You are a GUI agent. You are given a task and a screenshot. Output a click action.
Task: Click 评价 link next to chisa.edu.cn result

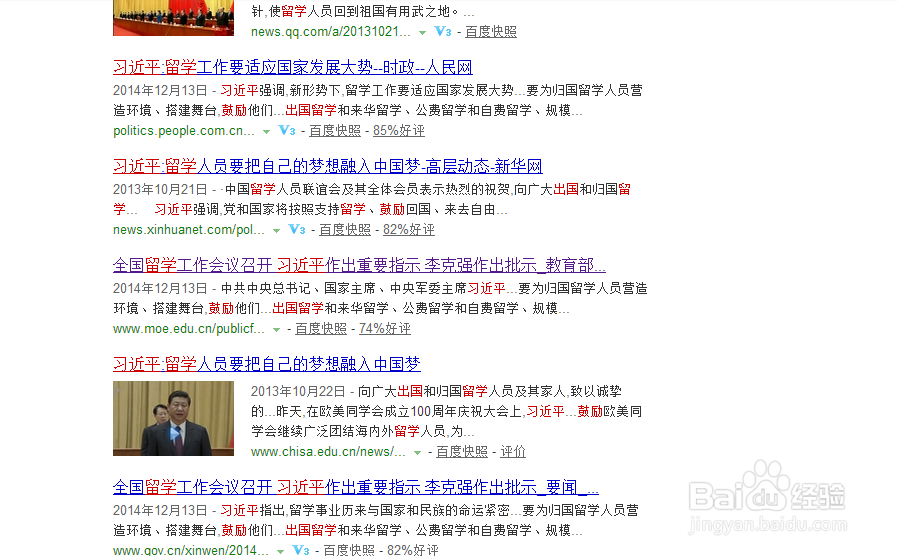pos(513,452)
